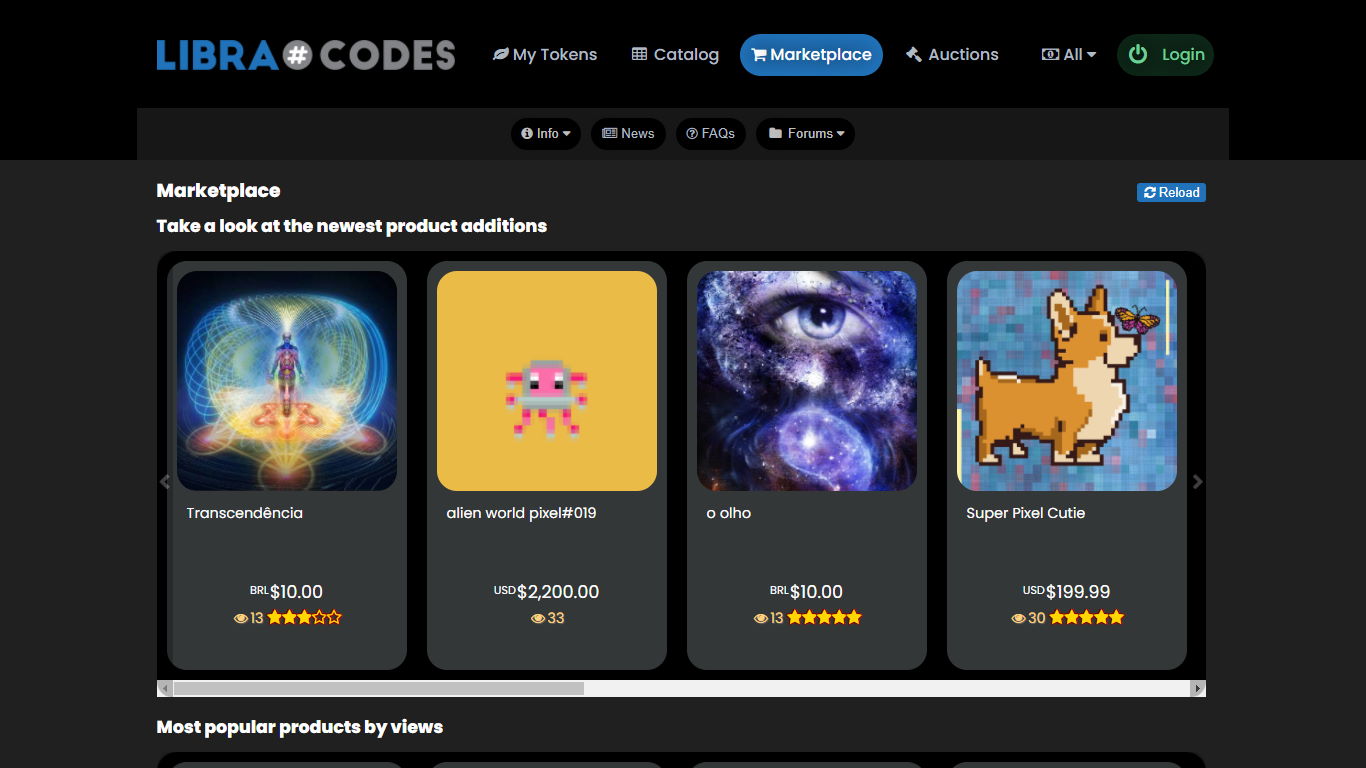The width and height of the screenshot is (1366, 768).
Task: Expand the All currency dropdown
Action: coord(1069,55)
